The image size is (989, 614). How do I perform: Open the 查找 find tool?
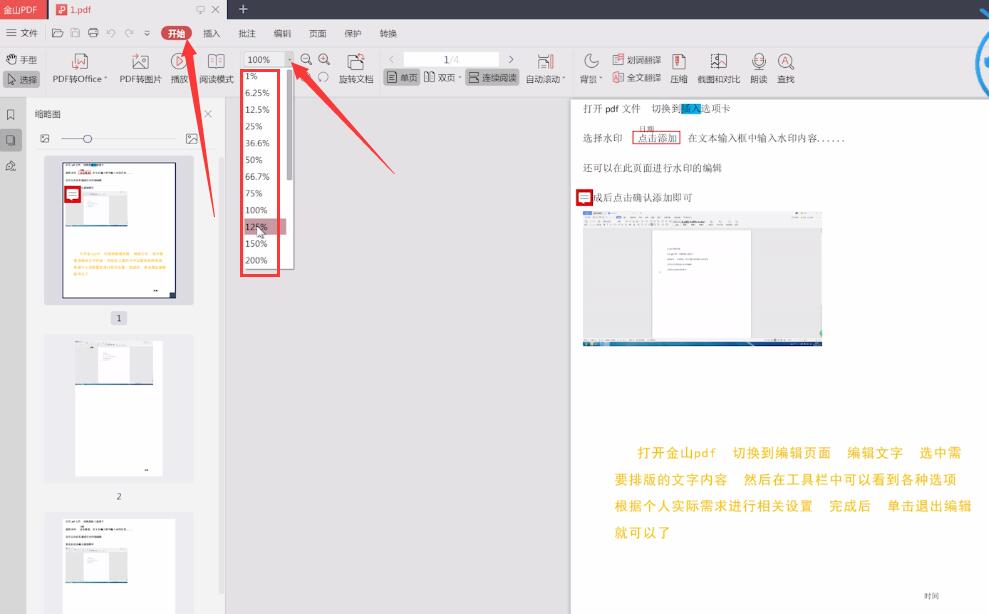click(785, 69)
